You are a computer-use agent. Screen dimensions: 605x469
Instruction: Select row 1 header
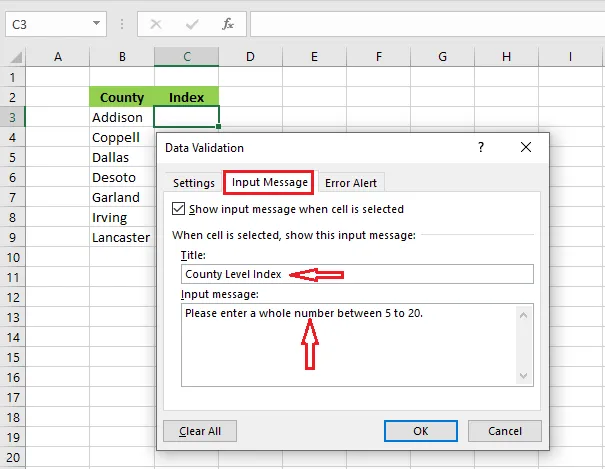13,77
